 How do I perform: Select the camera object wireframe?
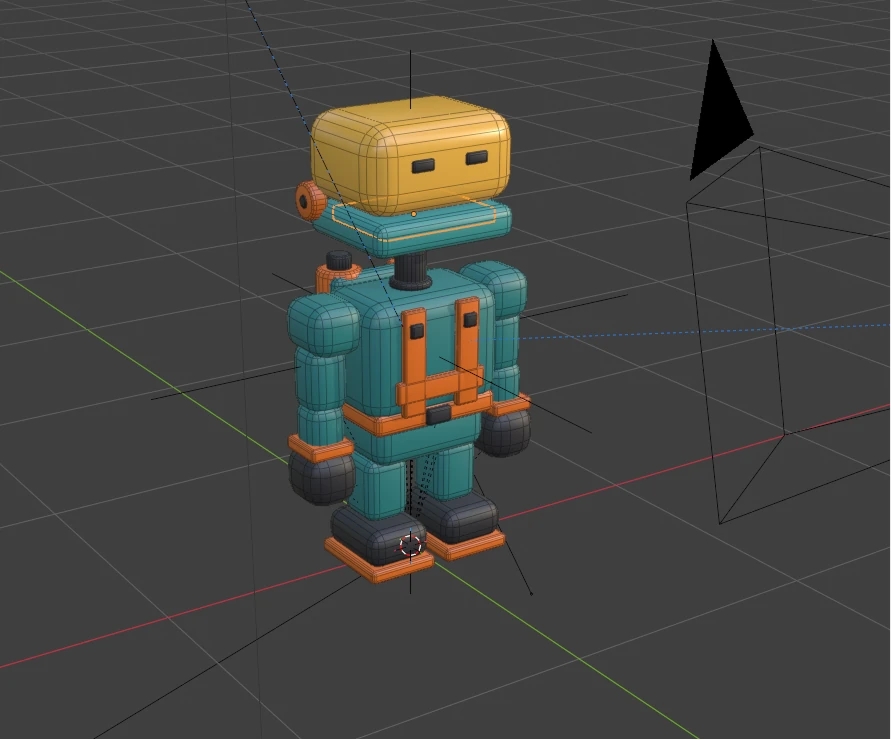coord(790,335)
